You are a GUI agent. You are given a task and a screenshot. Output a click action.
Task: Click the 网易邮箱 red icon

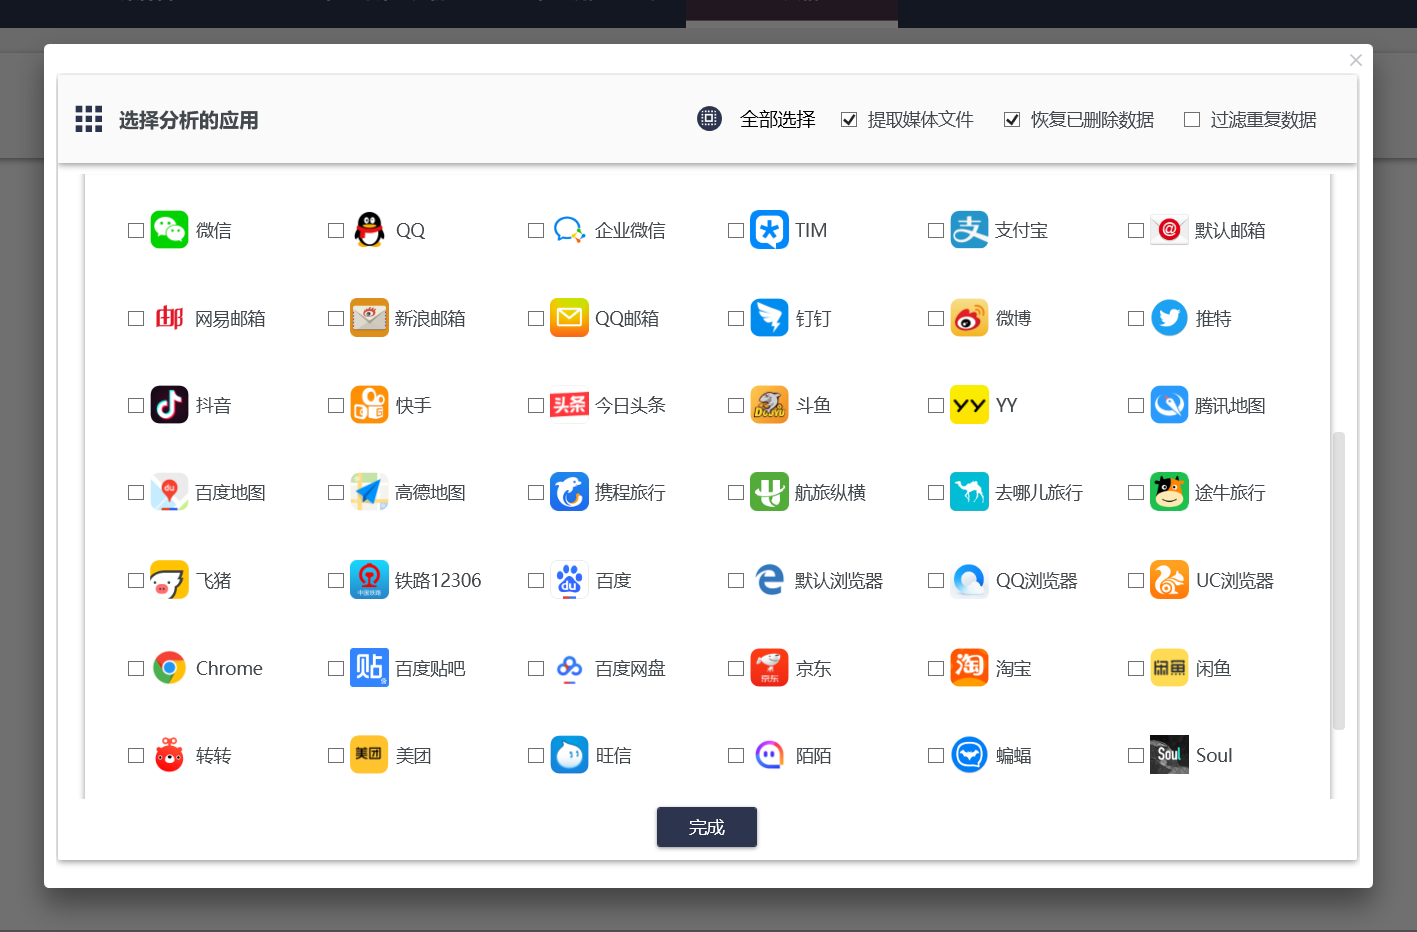[x=169, y=318]
